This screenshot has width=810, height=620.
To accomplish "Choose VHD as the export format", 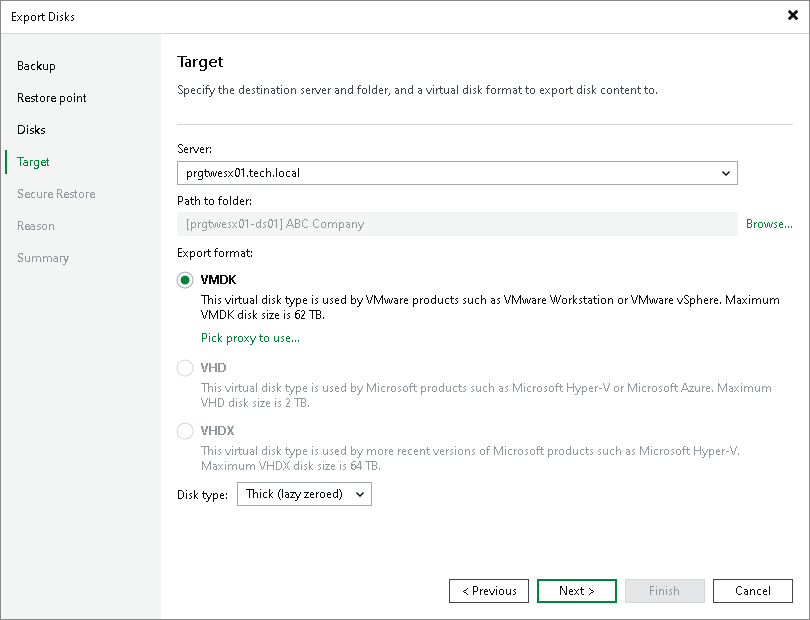I will click(185, 368).
